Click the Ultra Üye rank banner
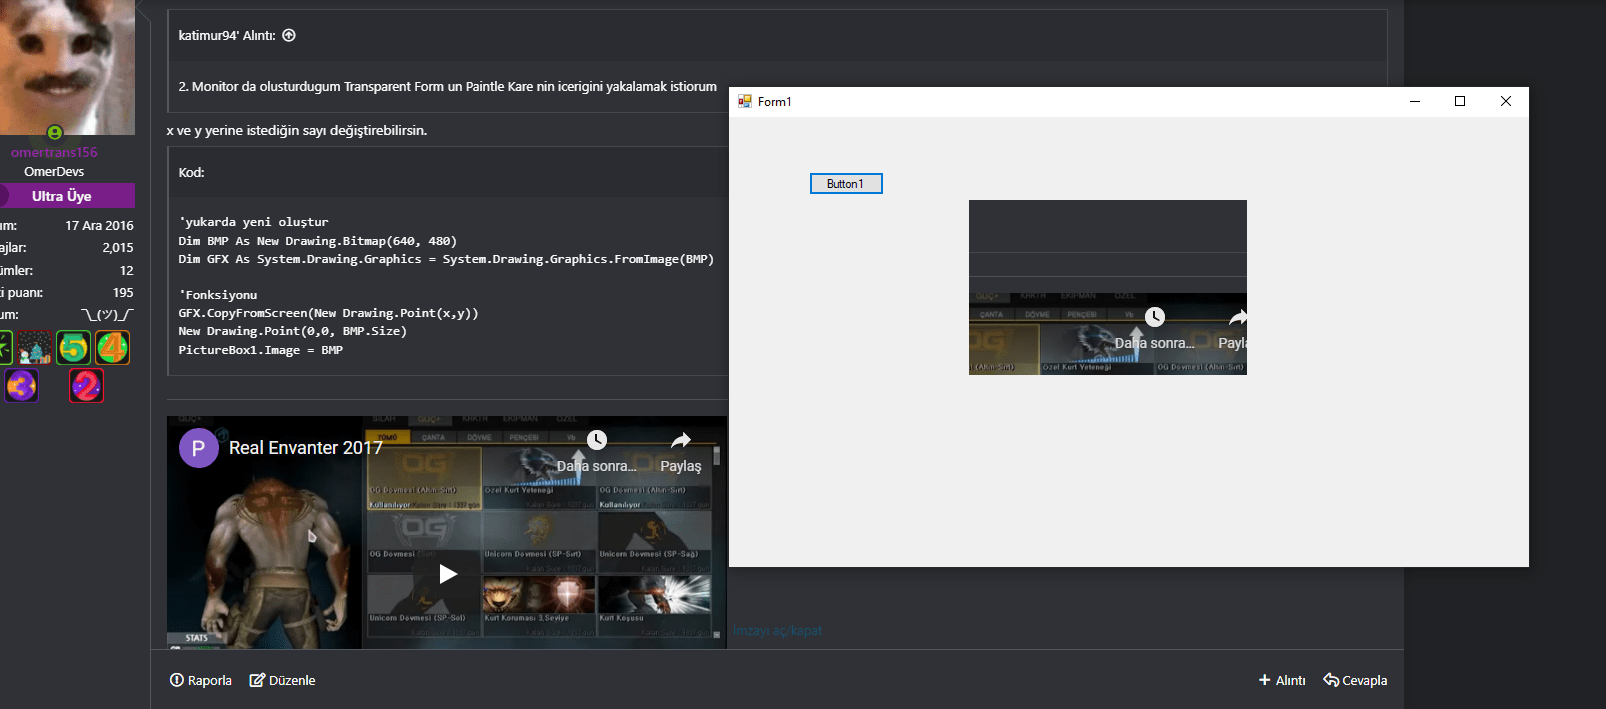The height and width of the screenshot is (709, 1606). [67, 196]
